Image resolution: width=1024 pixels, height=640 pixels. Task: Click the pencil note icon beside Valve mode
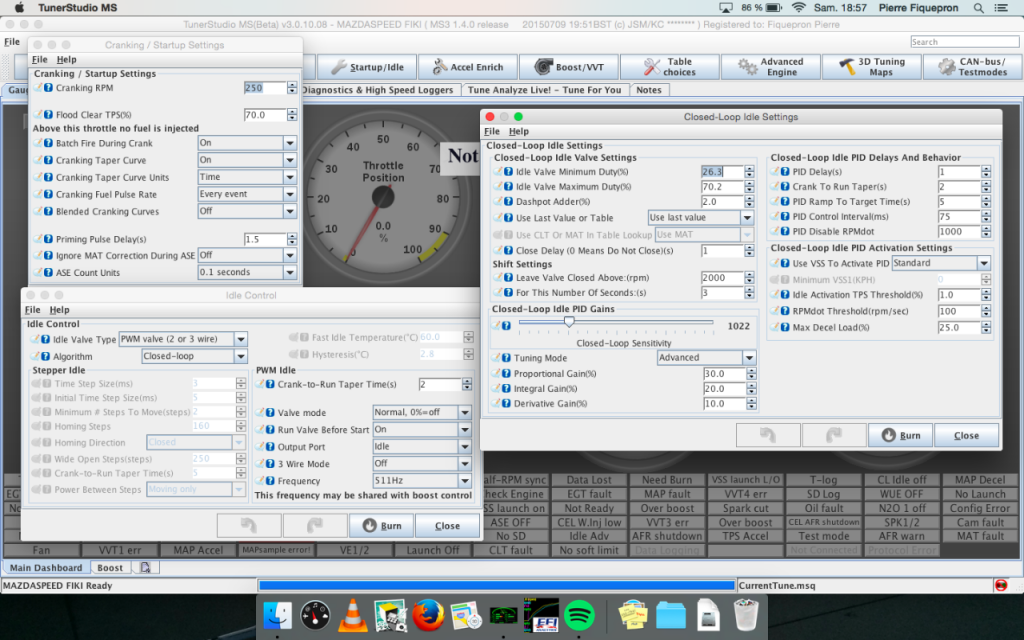pos(260,413)
